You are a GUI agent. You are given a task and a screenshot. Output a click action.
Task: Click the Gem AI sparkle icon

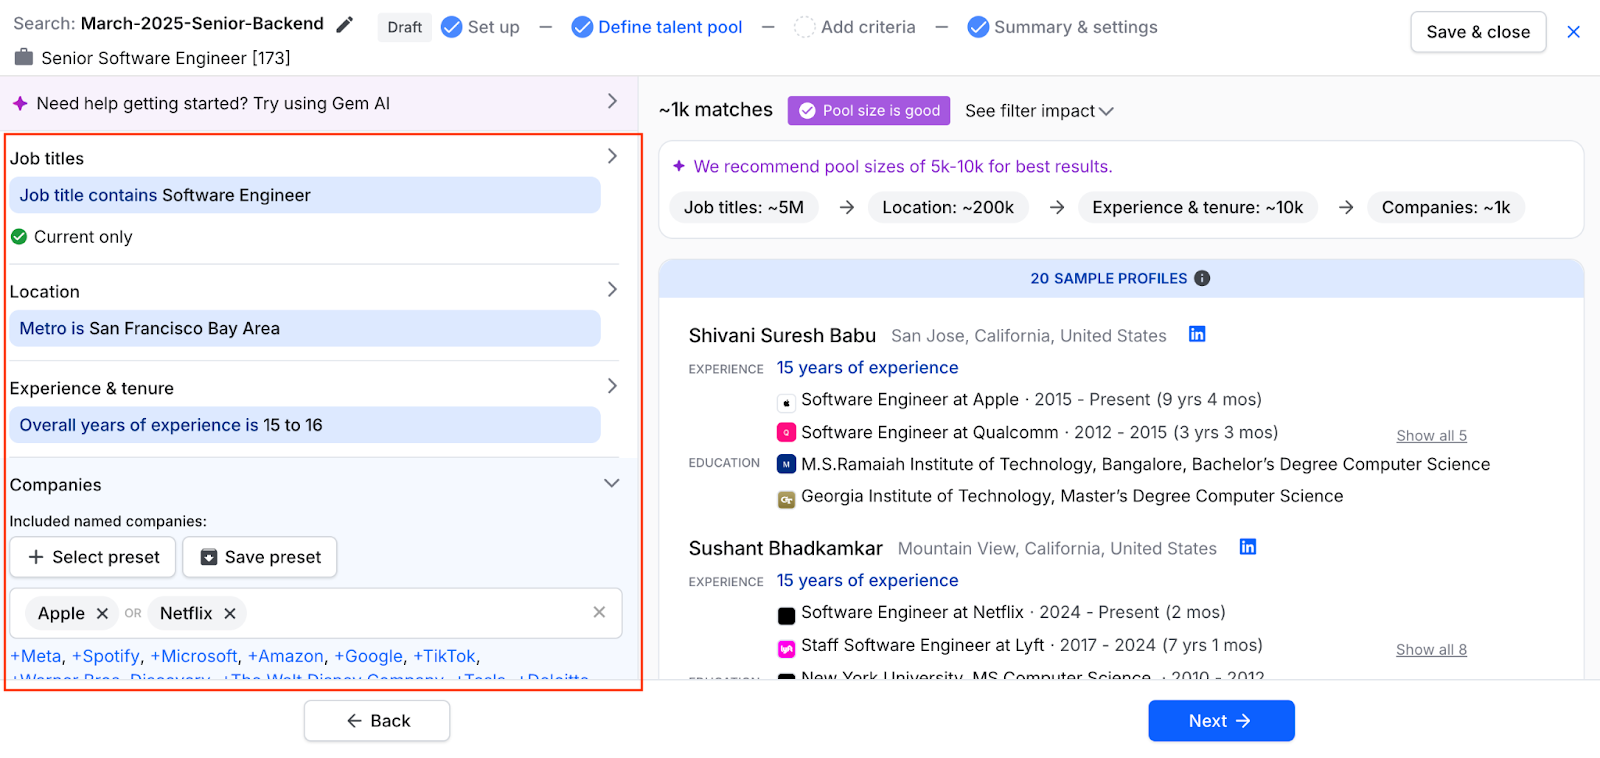(x=20, y=103)
